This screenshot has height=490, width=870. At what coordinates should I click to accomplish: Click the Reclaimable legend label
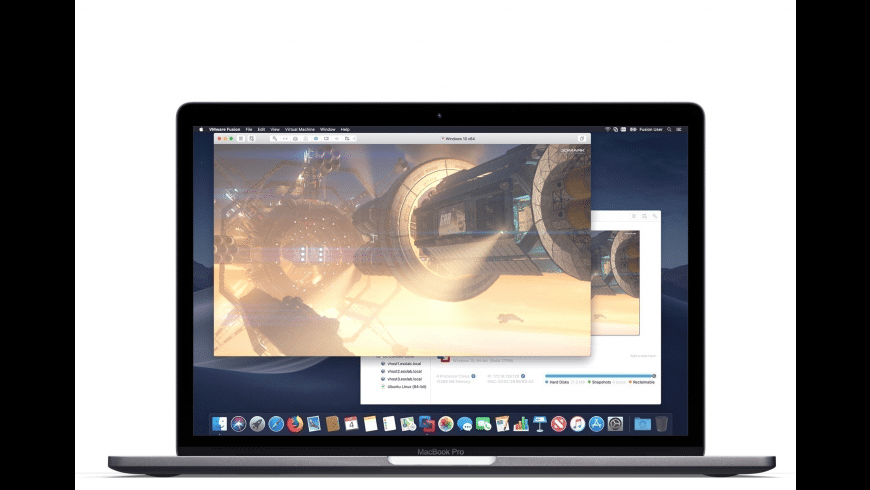coord(644,382)
